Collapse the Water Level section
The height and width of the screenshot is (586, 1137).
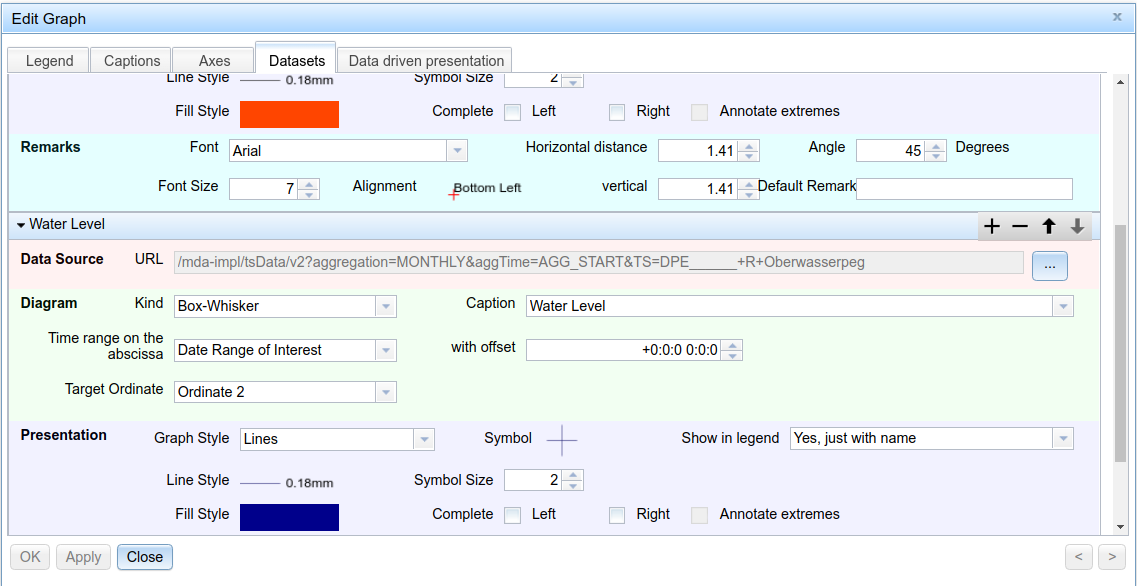[x=20, y=225]
